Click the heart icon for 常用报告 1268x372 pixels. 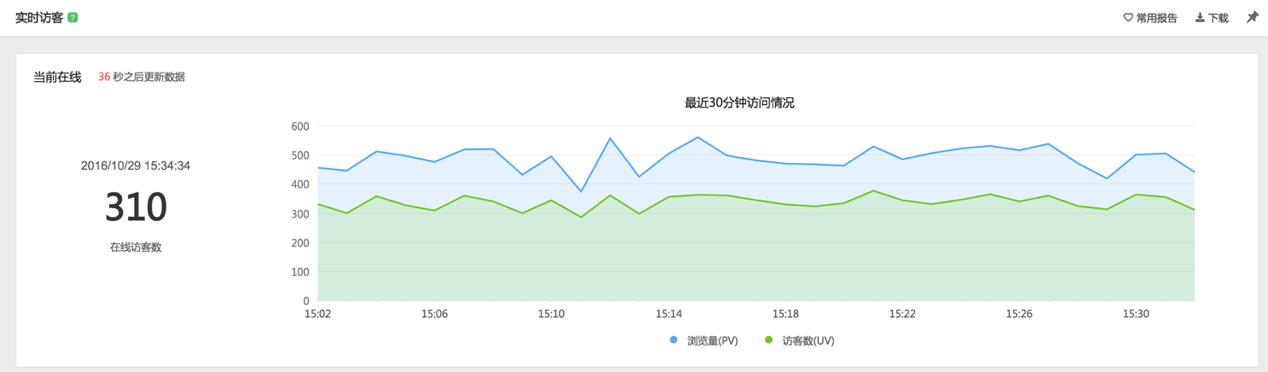pos(1128,18)
